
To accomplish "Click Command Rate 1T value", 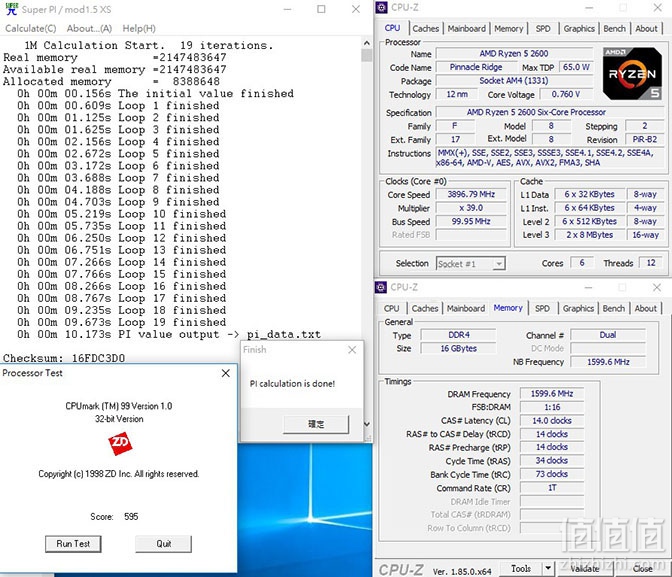I will click(x=552, y=488).
